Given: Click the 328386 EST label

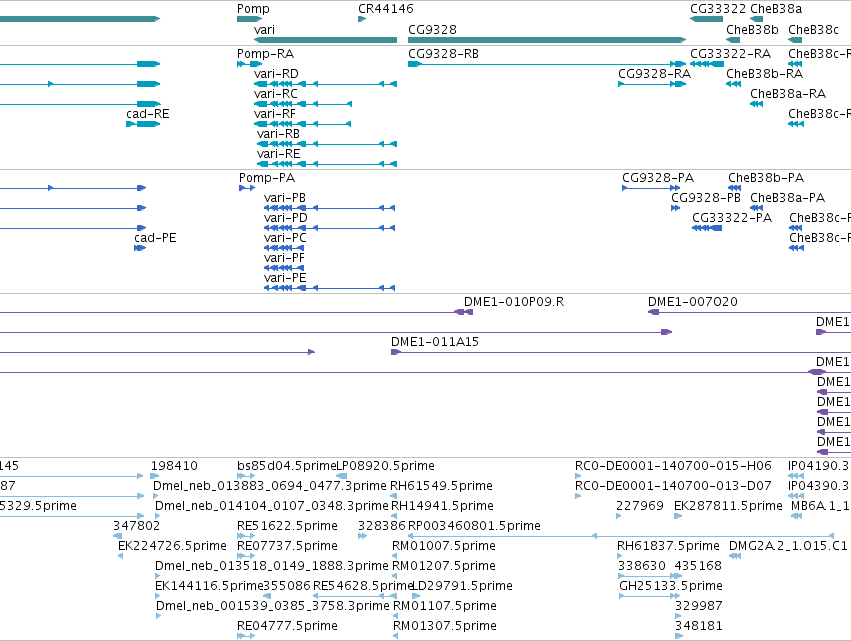Looking at the screenshot, I should coord(382,526).
